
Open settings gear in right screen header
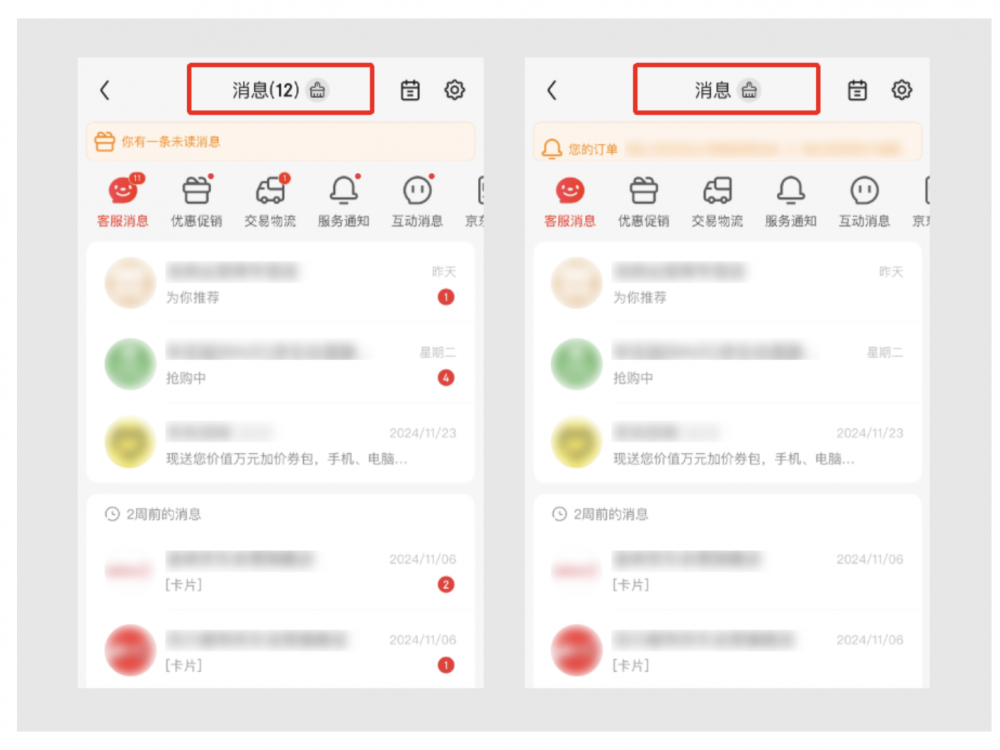click(x=901, y=90)
